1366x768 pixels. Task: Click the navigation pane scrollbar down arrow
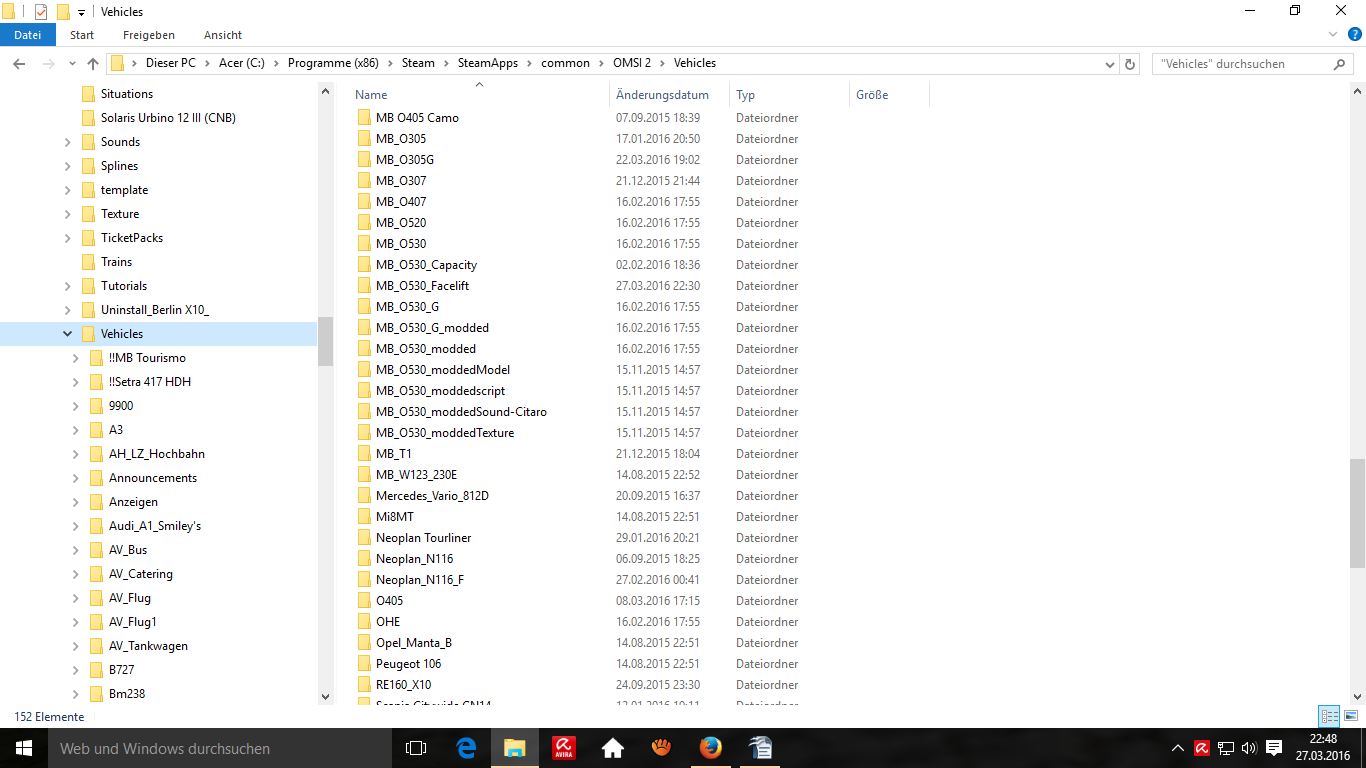pyautogui.click(x=325, y=696)
